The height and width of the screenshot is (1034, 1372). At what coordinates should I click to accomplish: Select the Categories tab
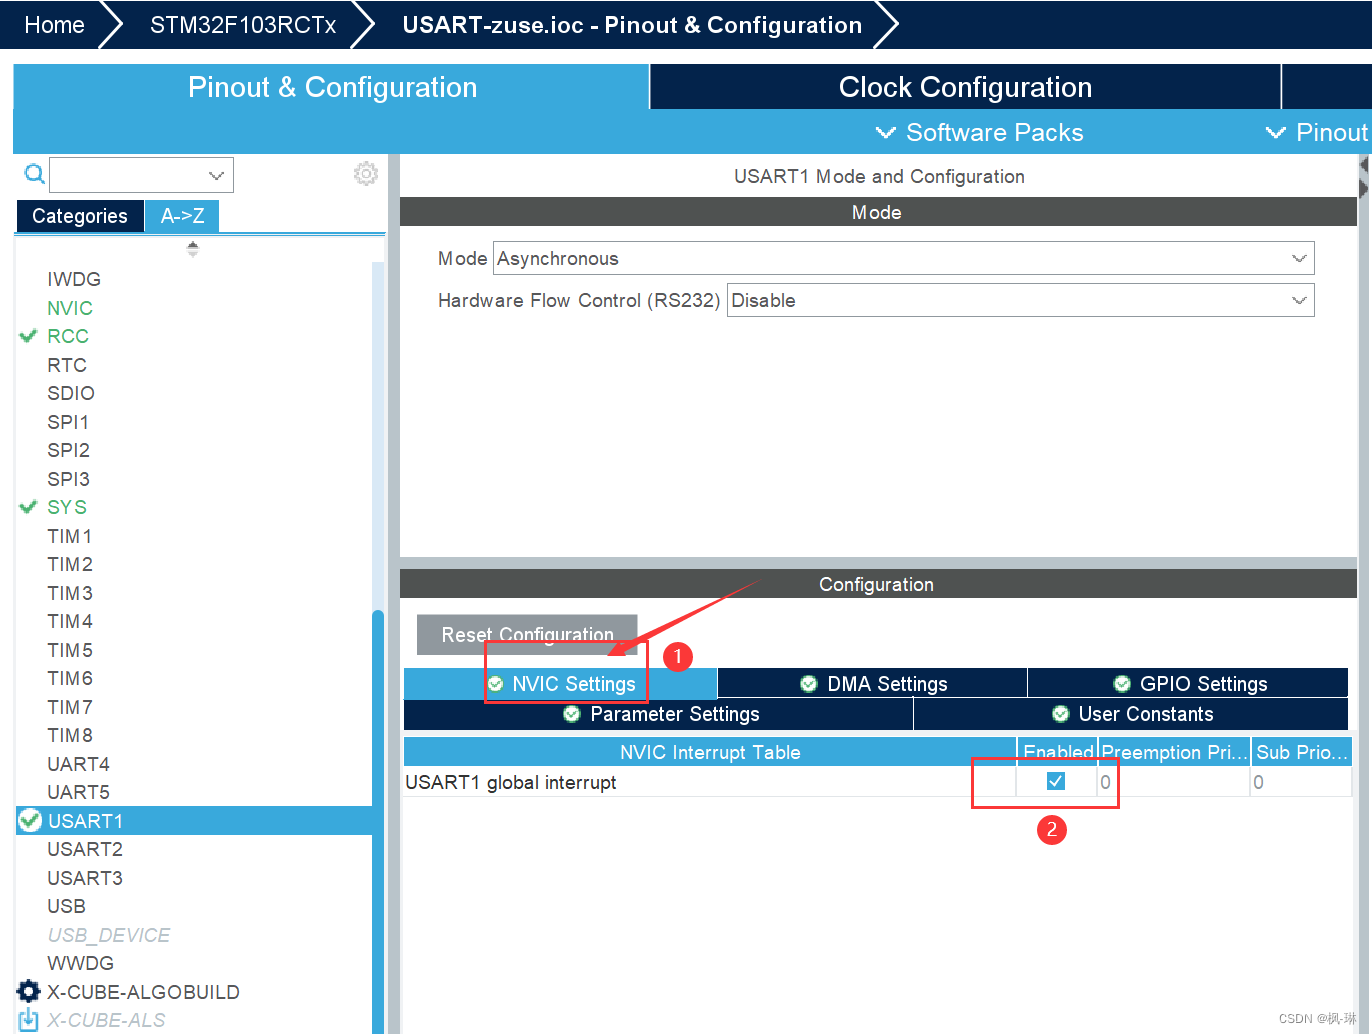point(80,216)
